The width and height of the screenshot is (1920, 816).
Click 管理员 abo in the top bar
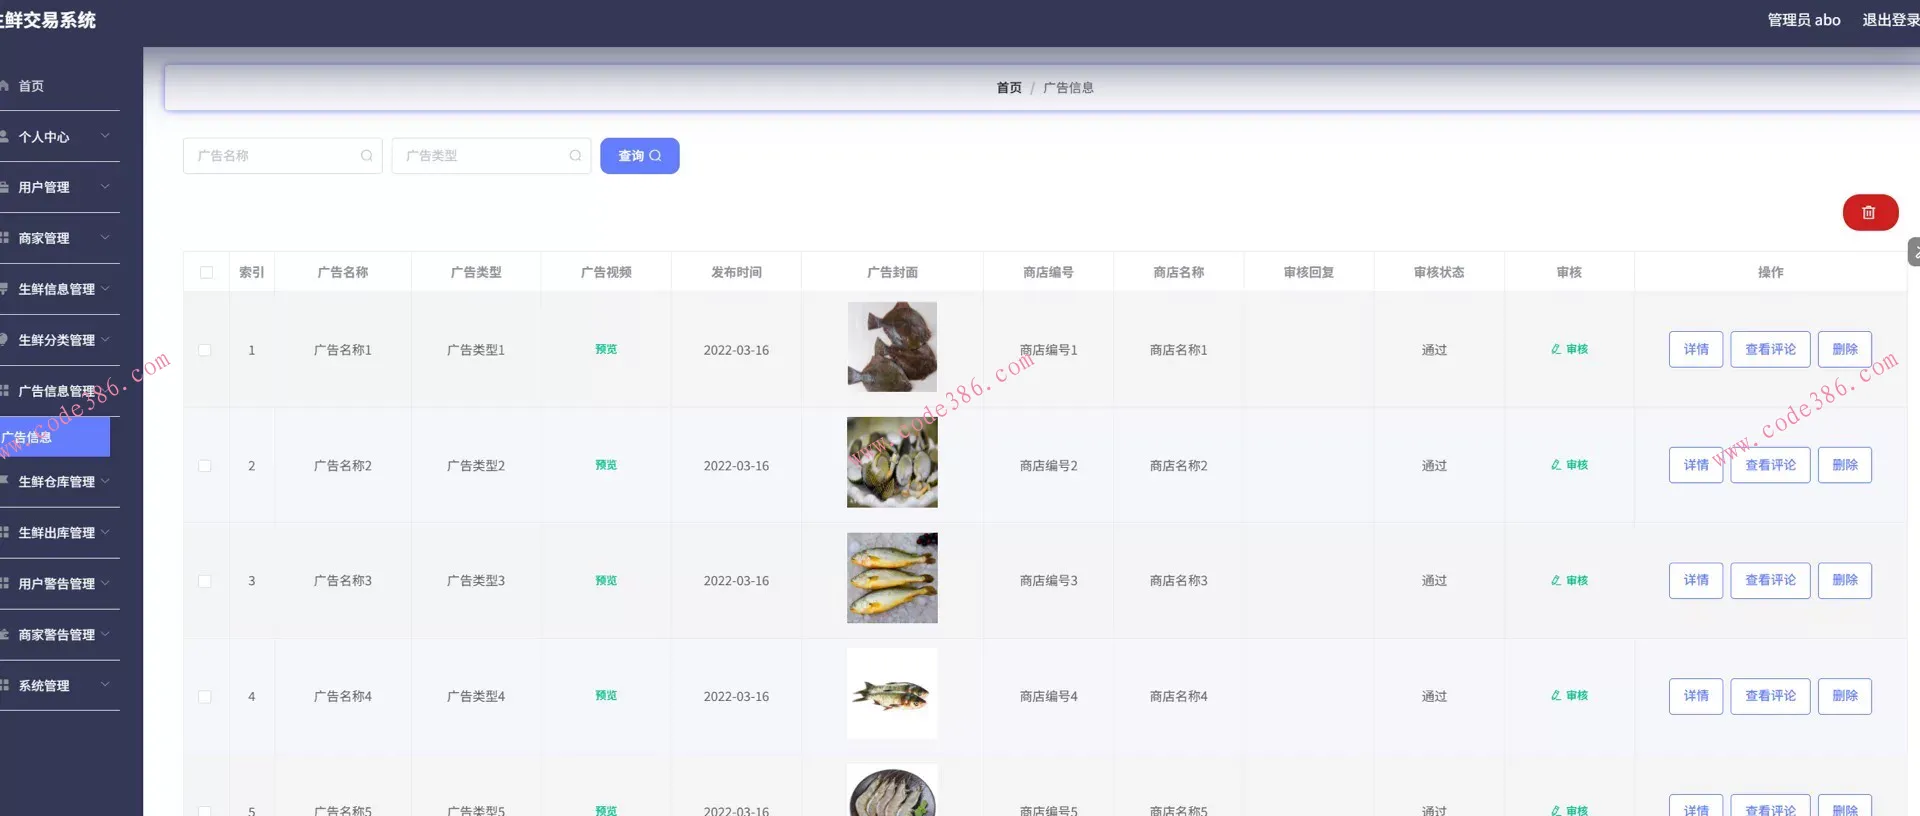coord(1804,20)
